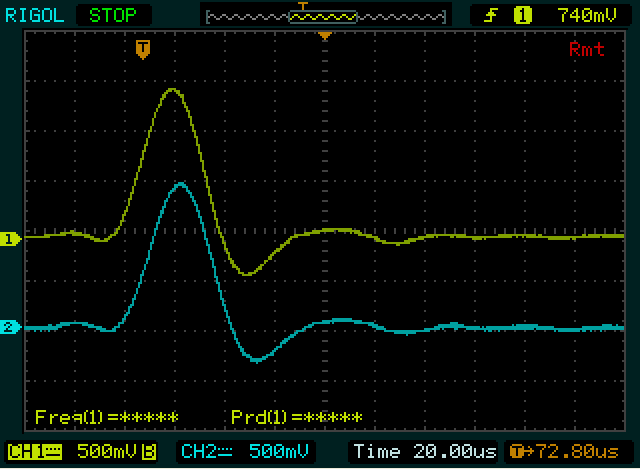Image resolution: width=640 pixels, height=469 pixels.
Task: Click the bandwidth limit B icon
Action: click(148, 452)
